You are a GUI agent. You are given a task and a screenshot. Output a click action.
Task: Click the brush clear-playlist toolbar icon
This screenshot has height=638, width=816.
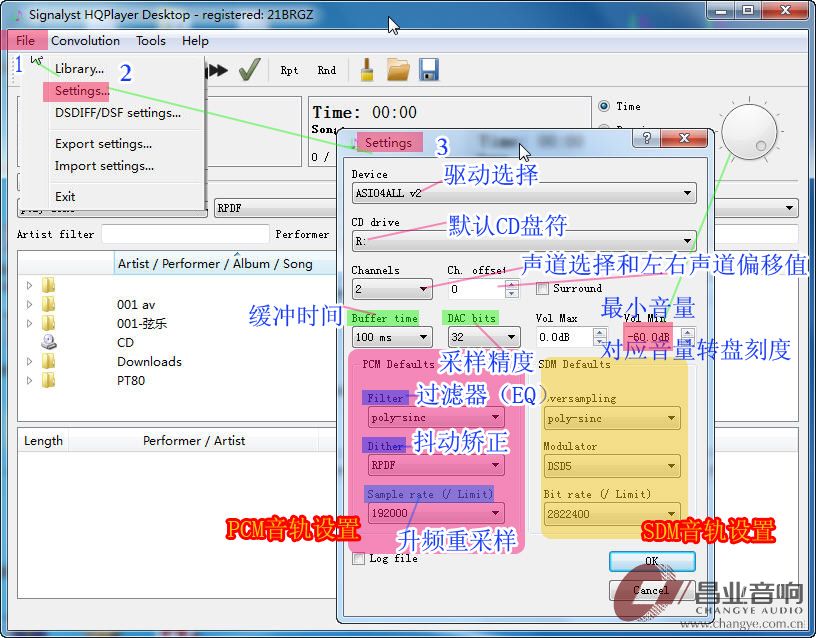point(367,70)
